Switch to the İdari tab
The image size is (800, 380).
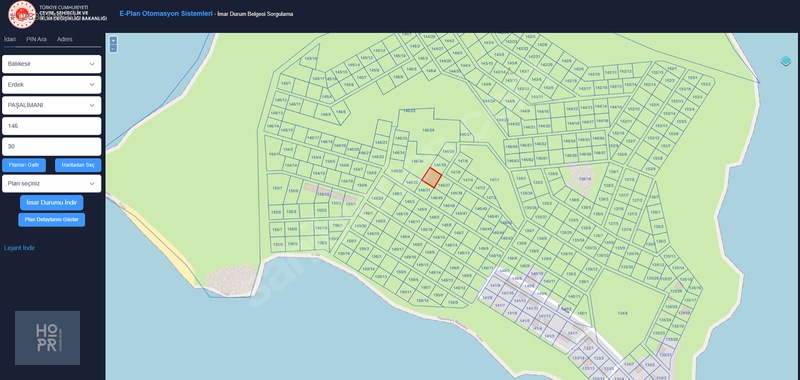pos(10,39)
